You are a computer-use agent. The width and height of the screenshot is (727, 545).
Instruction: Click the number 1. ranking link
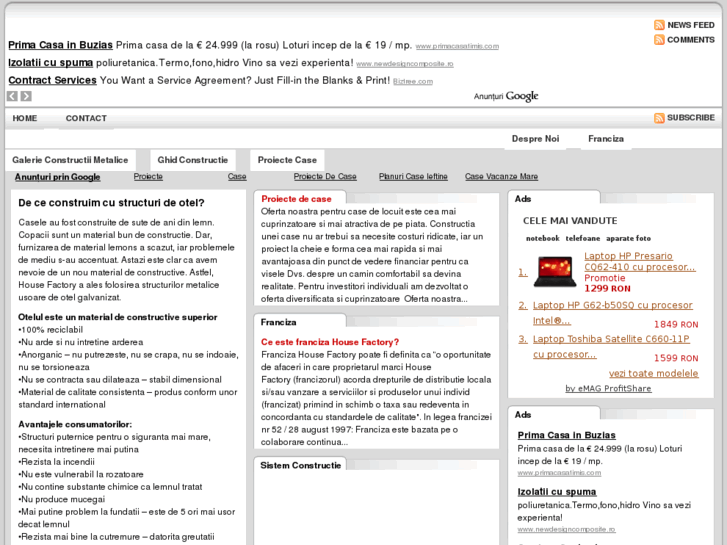(x=523, y=272)
